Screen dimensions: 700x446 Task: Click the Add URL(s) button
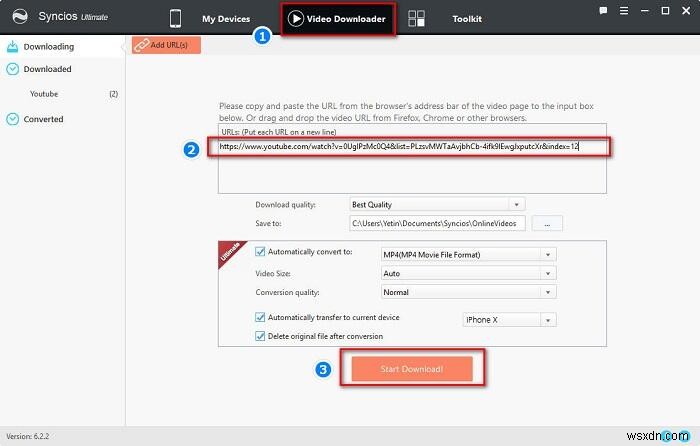(x=166, y=45)
